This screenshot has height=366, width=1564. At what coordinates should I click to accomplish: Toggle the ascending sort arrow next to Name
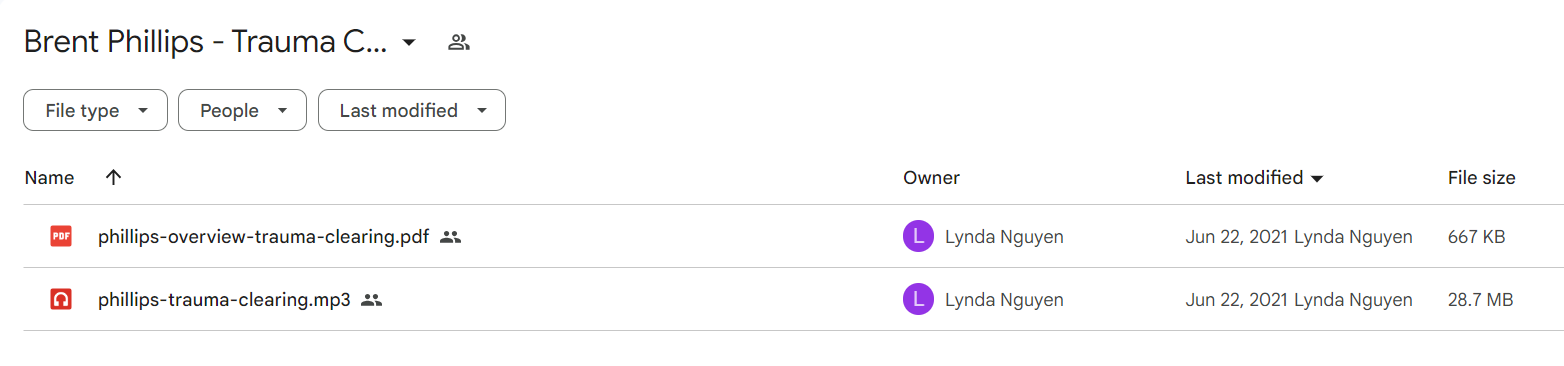click(113, 178)
